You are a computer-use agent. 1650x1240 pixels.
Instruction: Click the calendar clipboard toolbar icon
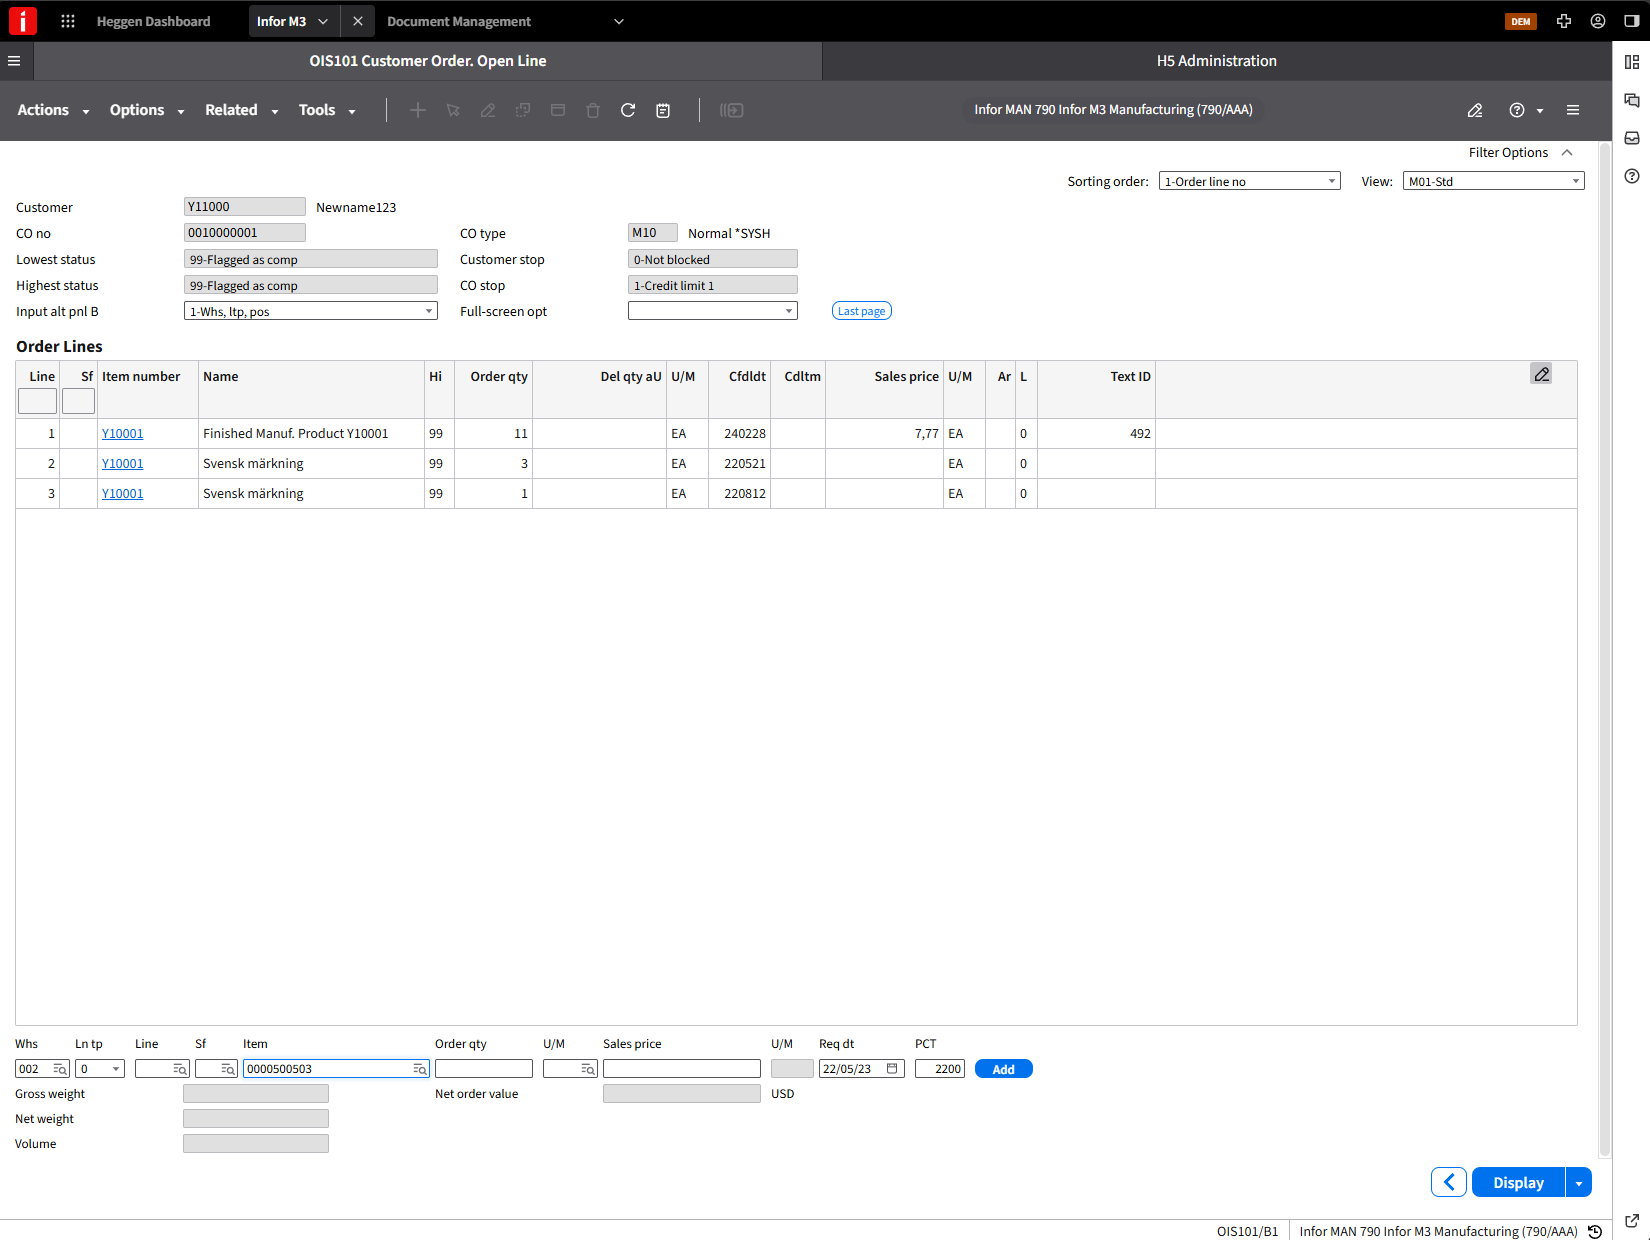click(x=663, y=110)
